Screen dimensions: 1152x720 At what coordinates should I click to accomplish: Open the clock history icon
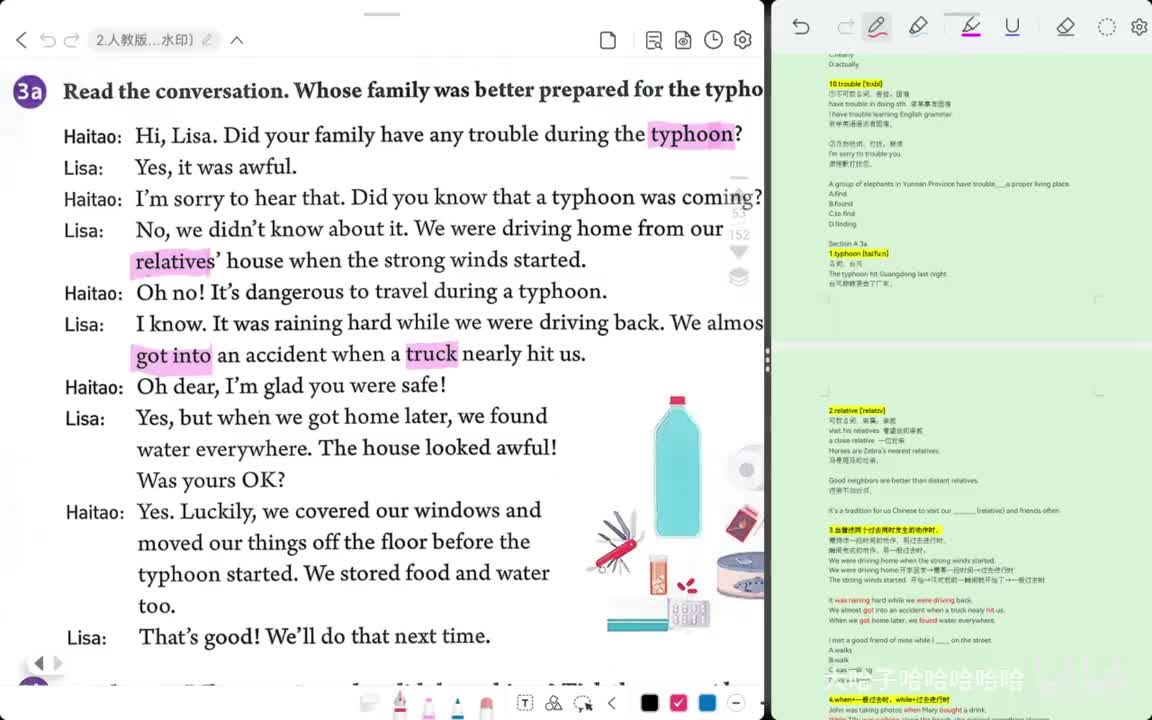713,40
